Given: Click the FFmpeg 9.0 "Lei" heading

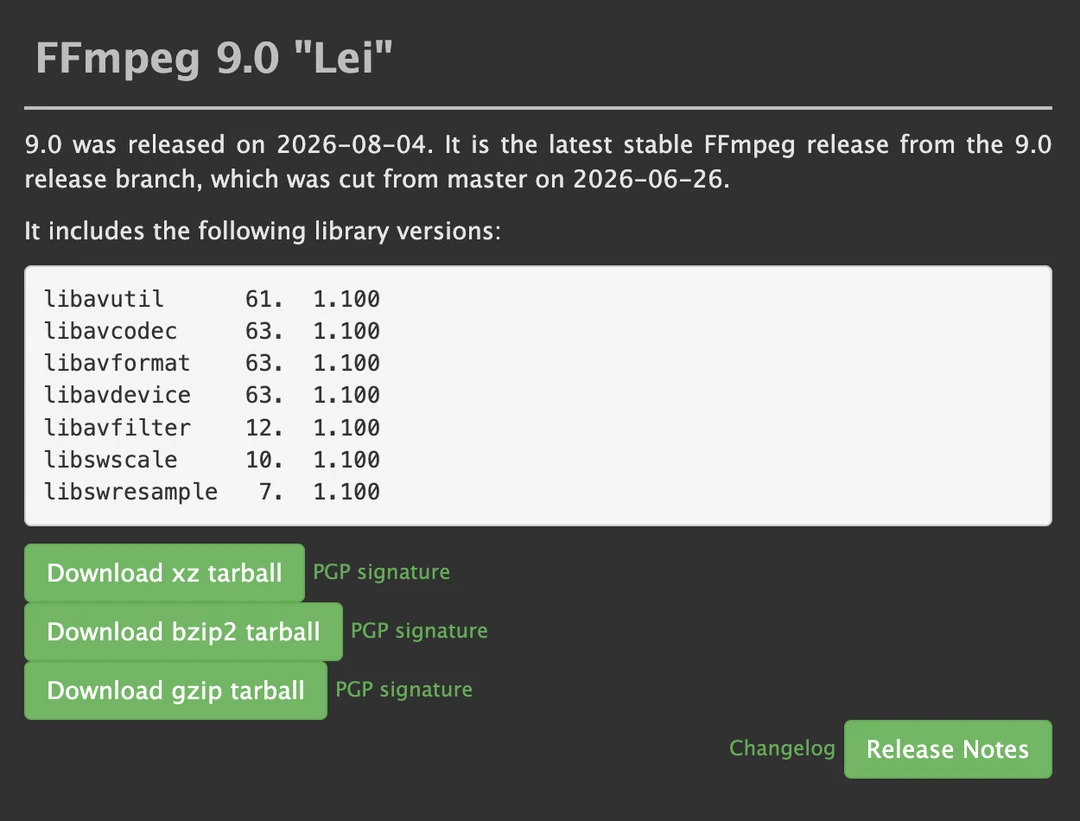Looking at the screenshot, I should tap(214, 57).
